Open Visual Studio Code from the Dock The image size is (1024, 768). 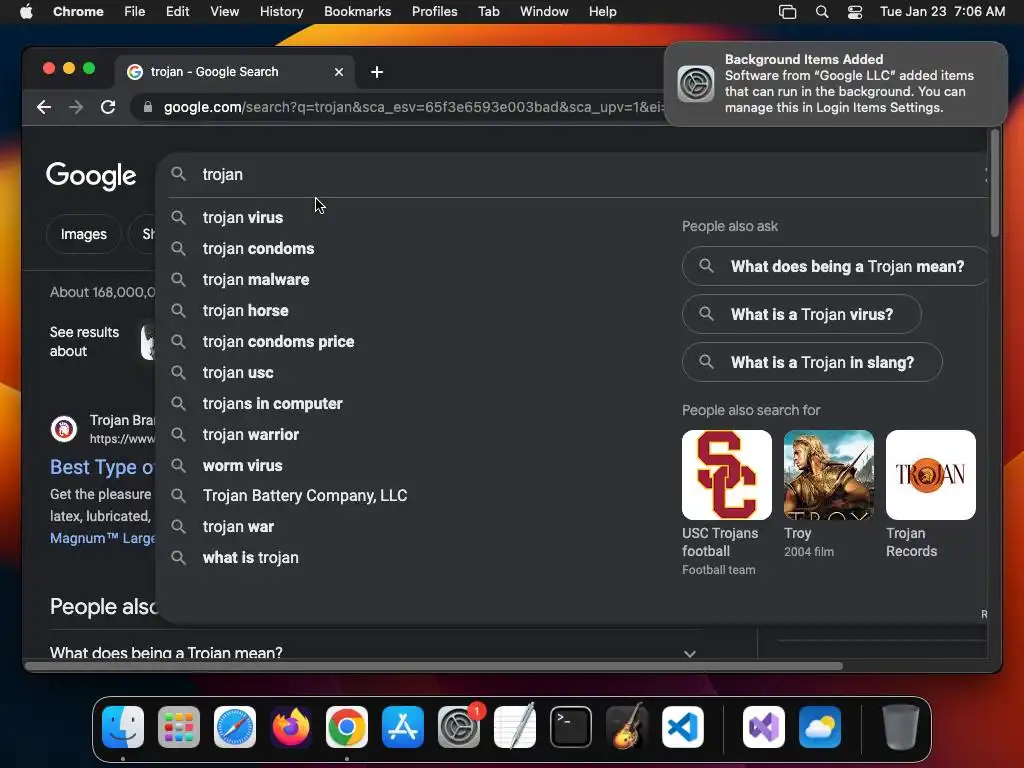coord(683,727)
